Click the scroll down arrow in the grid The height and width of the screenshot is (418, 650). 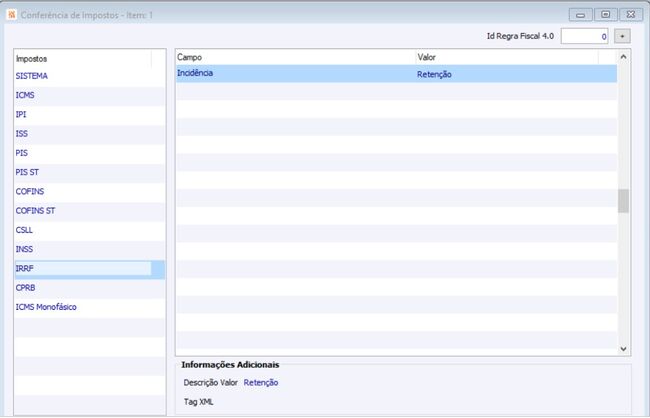(623, 349)
